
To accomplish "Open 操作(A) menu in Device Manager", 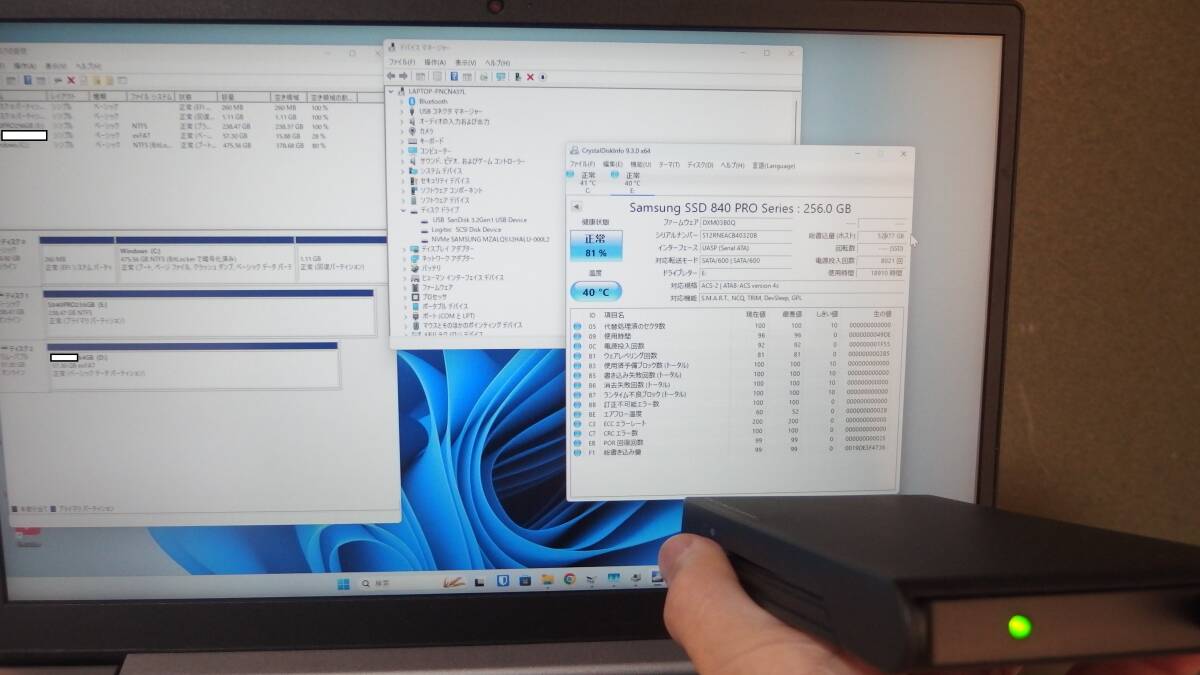I will click(434, 62).
